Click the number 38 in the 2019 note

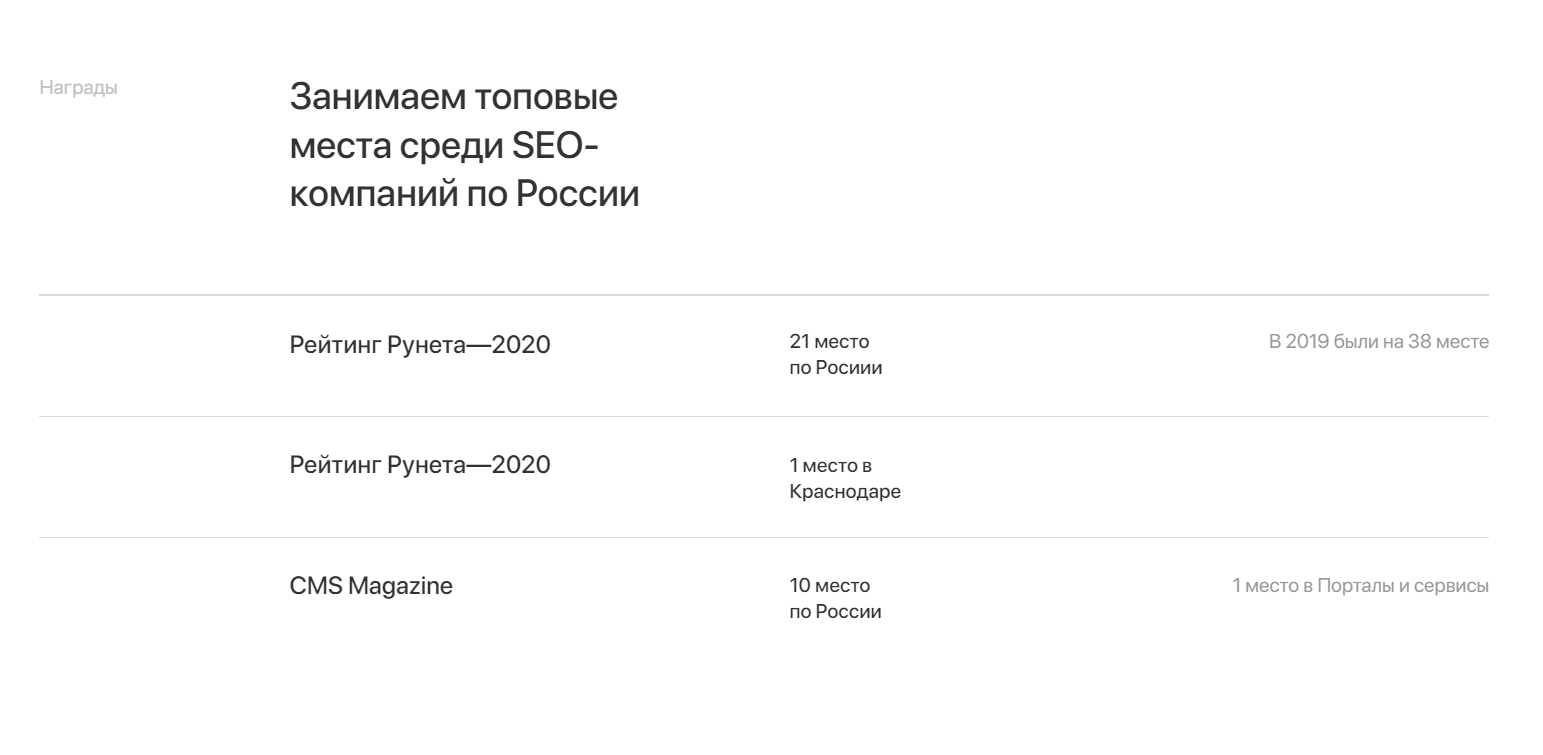pos(1418,342)
